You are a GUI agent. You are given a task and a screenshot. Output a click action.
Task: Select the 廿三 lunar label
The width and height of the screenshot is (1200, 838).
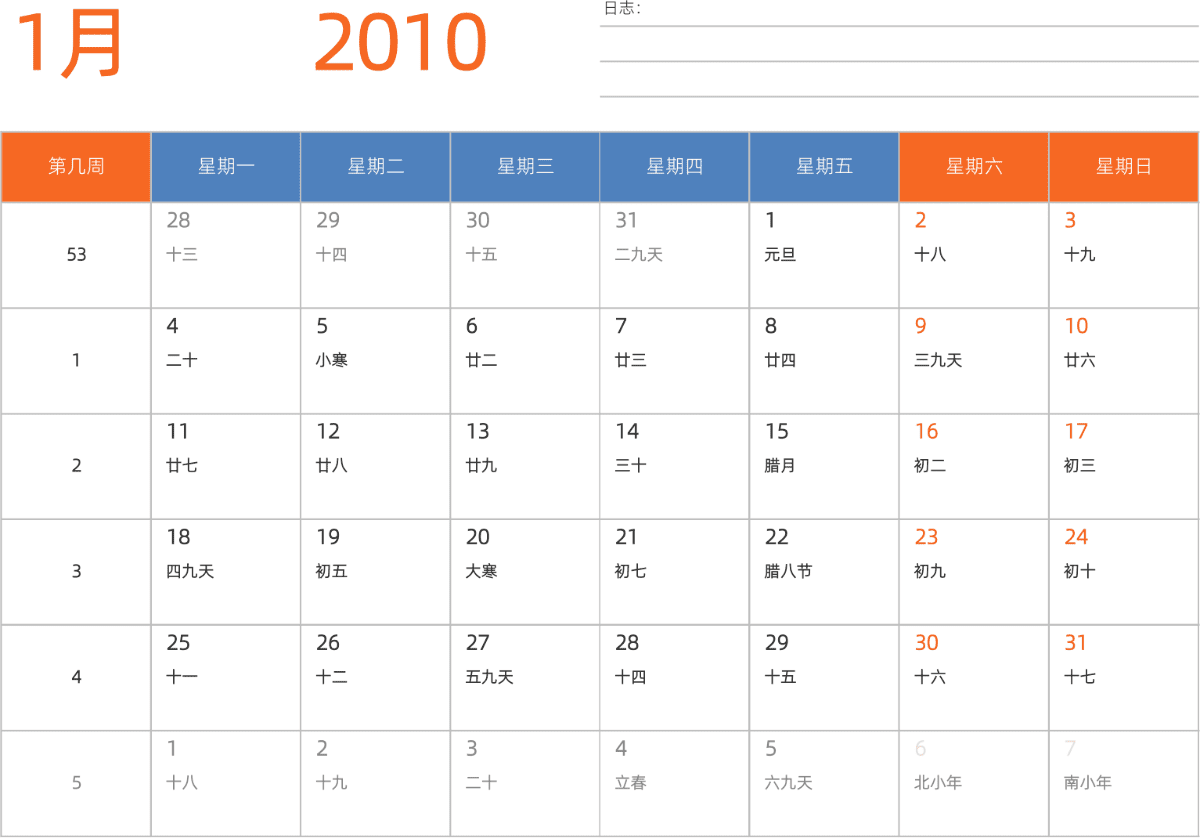point(631,360)
